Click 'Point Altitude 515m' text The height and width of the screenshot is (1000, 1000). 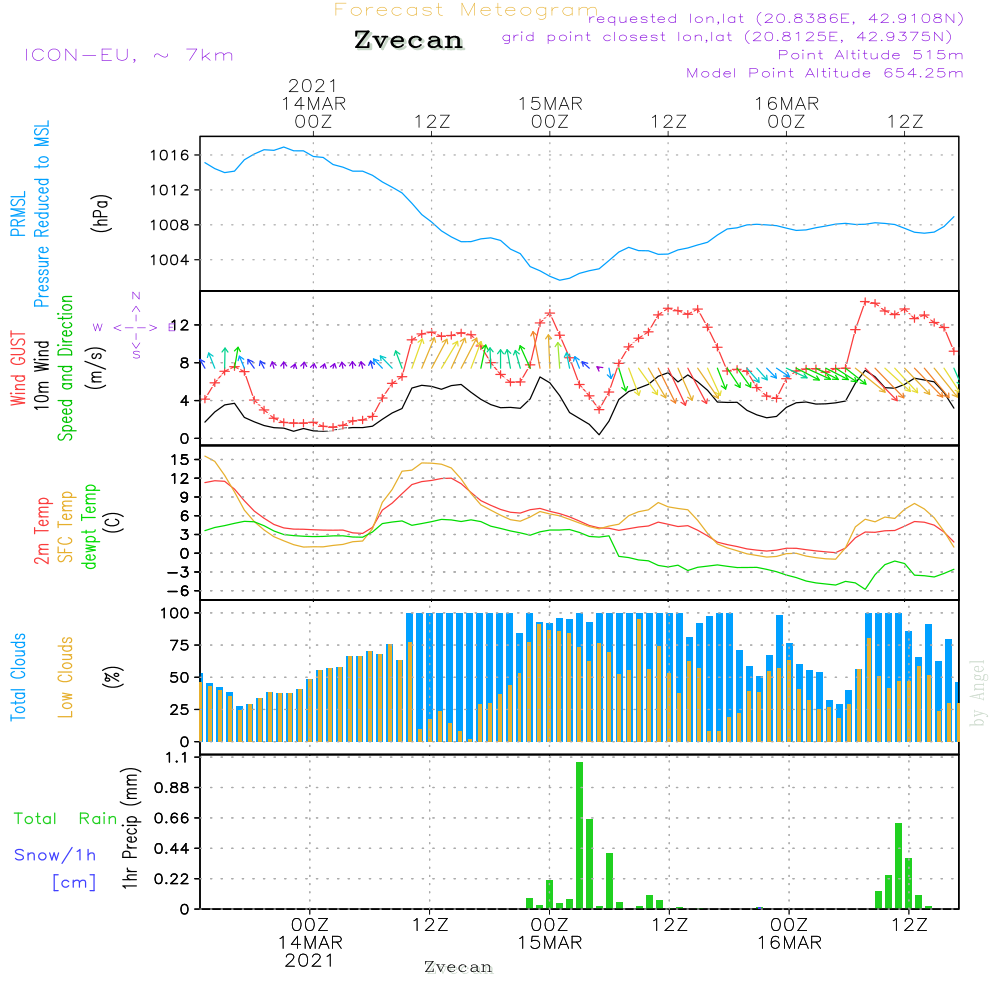pyautogui.click(x=871, y=55)
